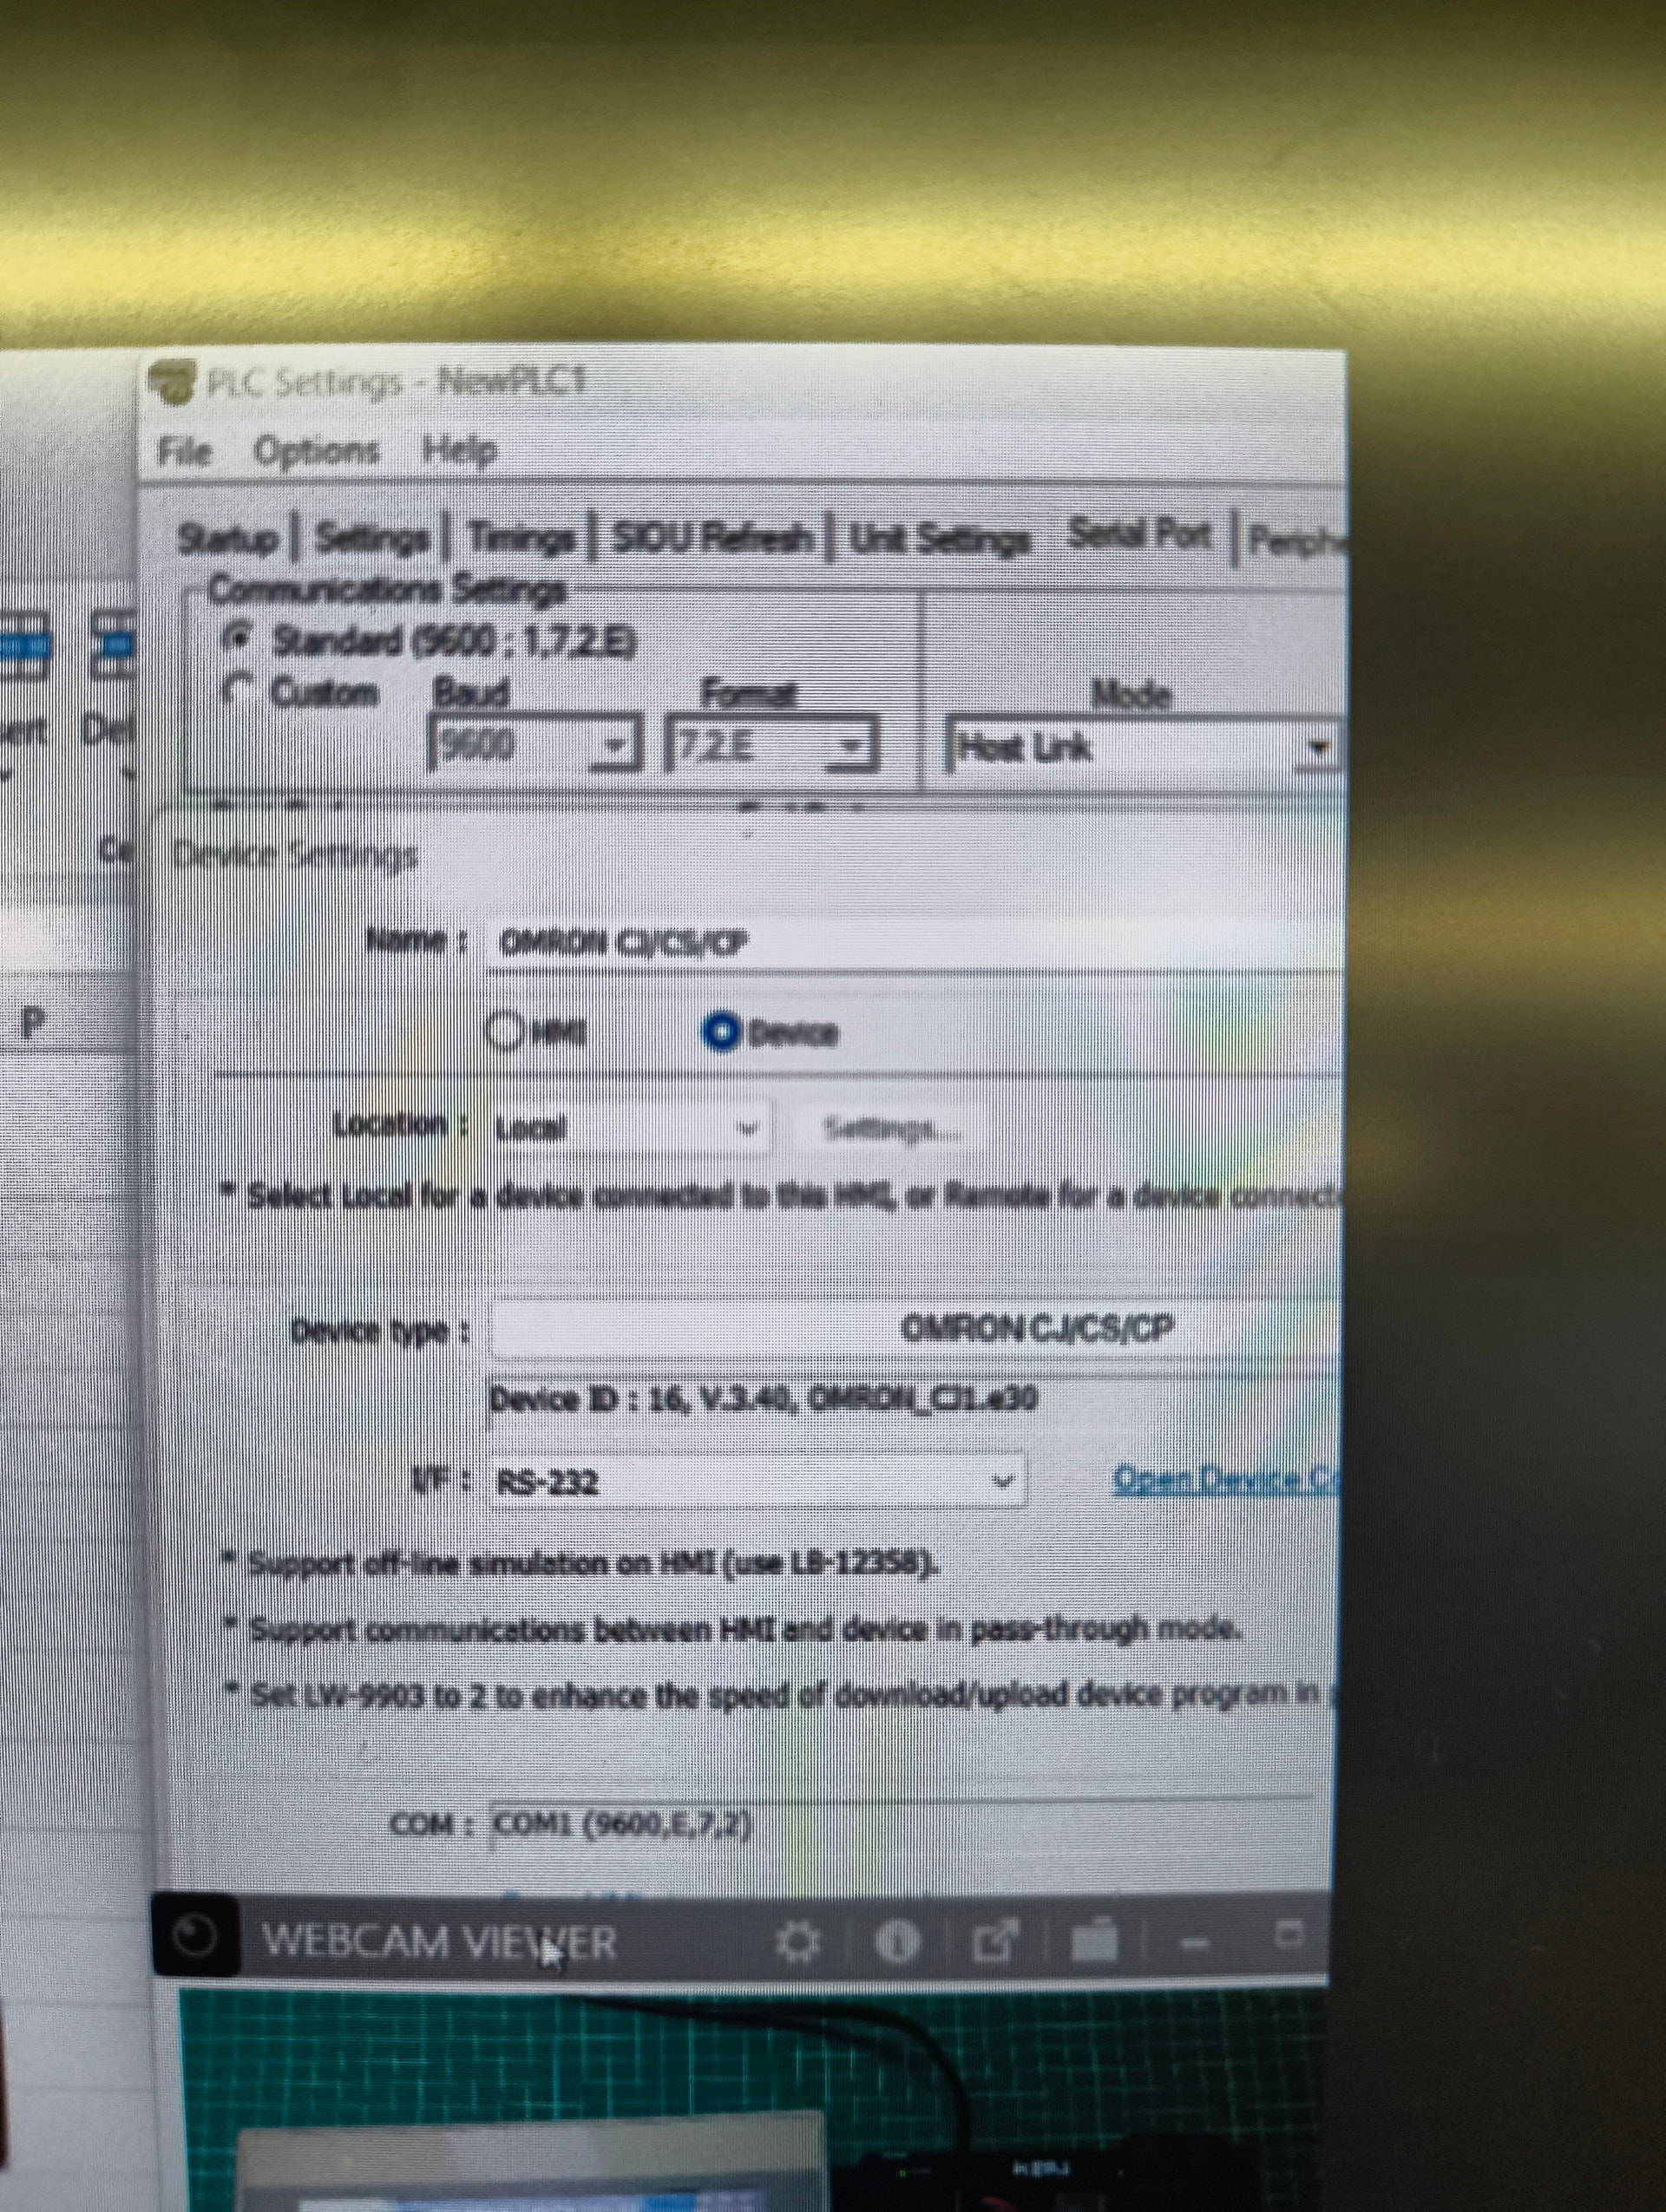Maximize the Webcam Viewer window
Image resolution: width=1666 pixels, height=2212 pixels.
click(x=1289, y=1934)
